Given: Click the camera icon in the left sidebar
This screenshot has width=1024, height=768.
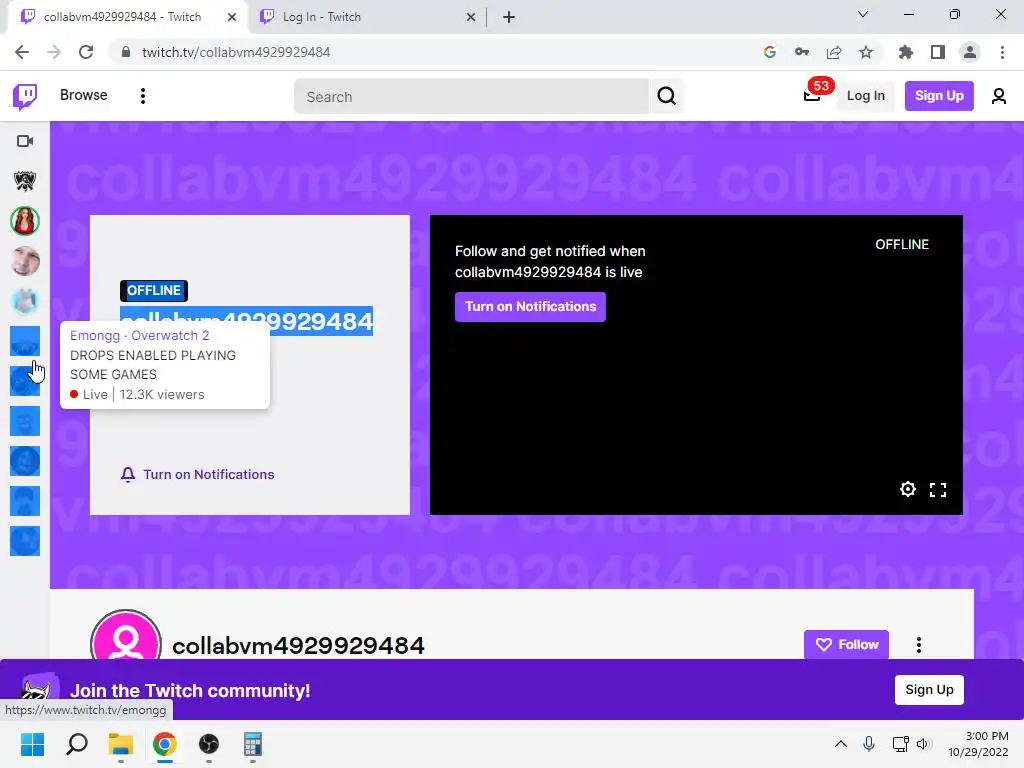Looking at the screenshot, I should 25,141.
